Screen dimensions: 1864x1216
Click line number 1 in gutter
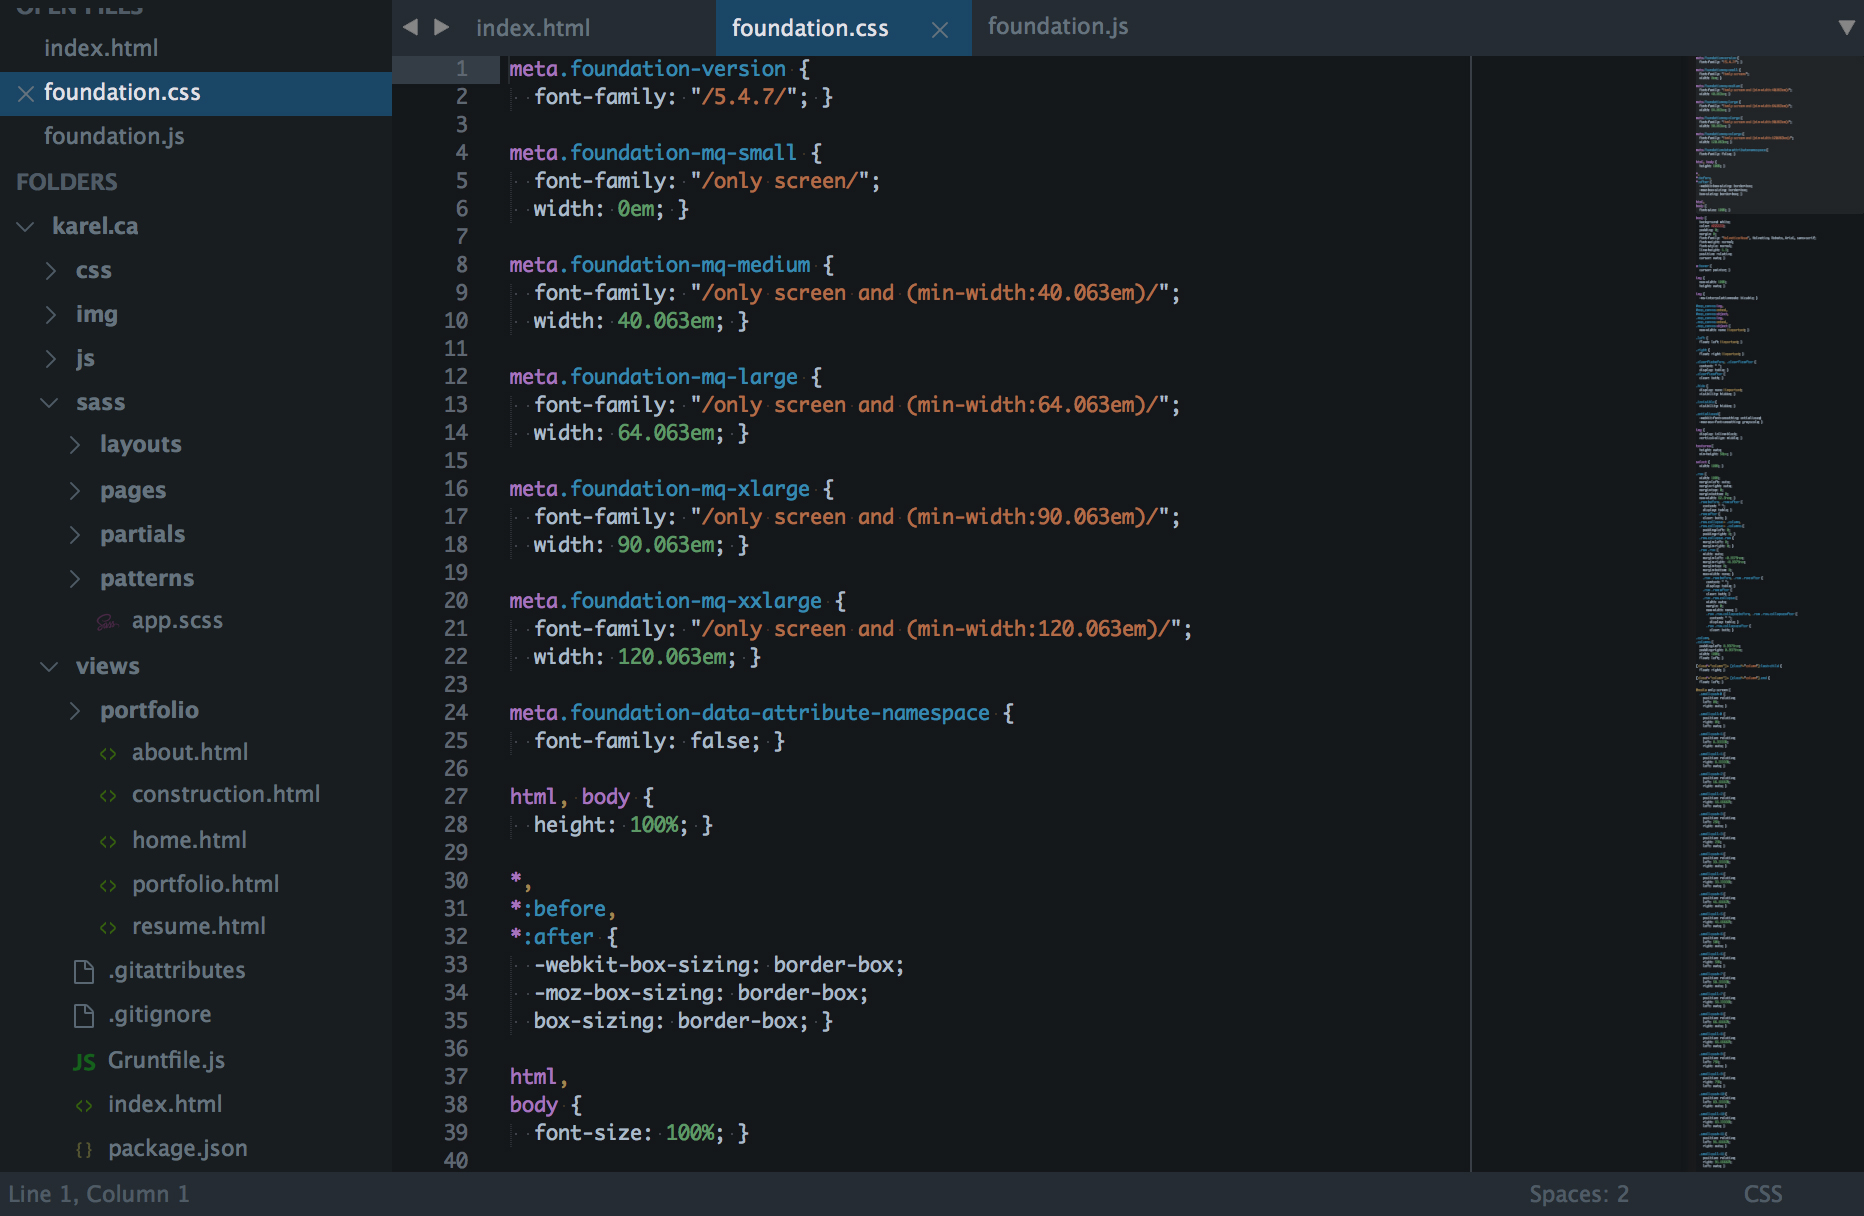(461, 69)
